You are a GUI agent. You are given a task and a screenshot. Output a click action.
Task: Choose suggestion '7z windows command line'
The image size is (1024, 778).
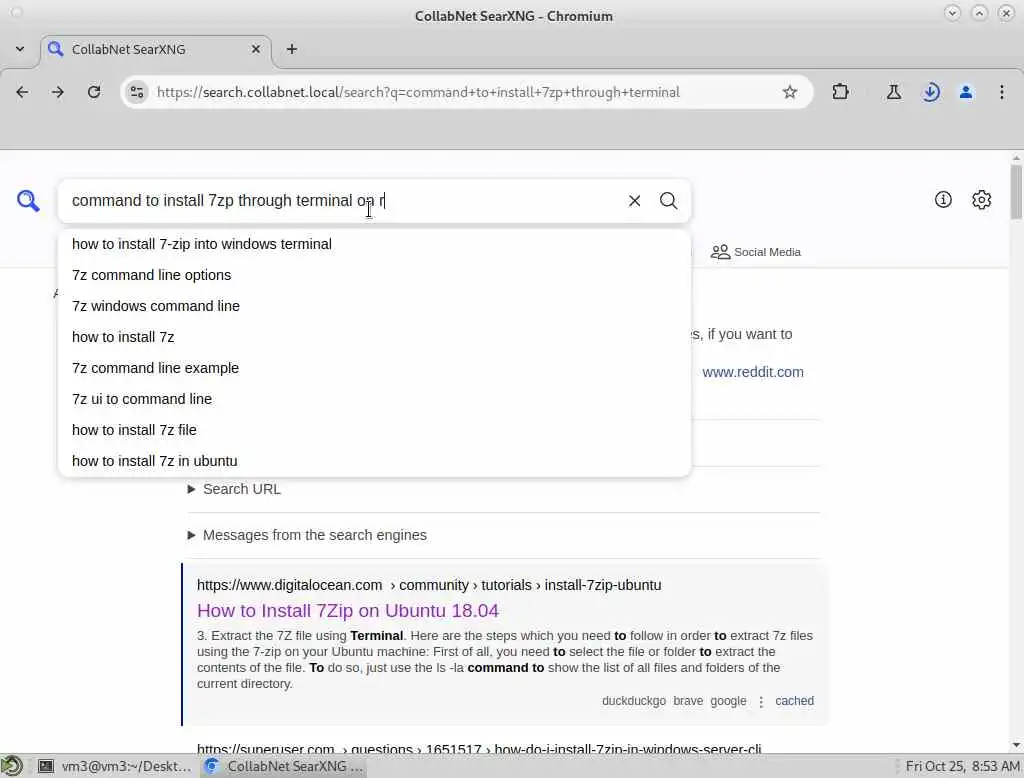pyautogui.click(x=374, y=306)
